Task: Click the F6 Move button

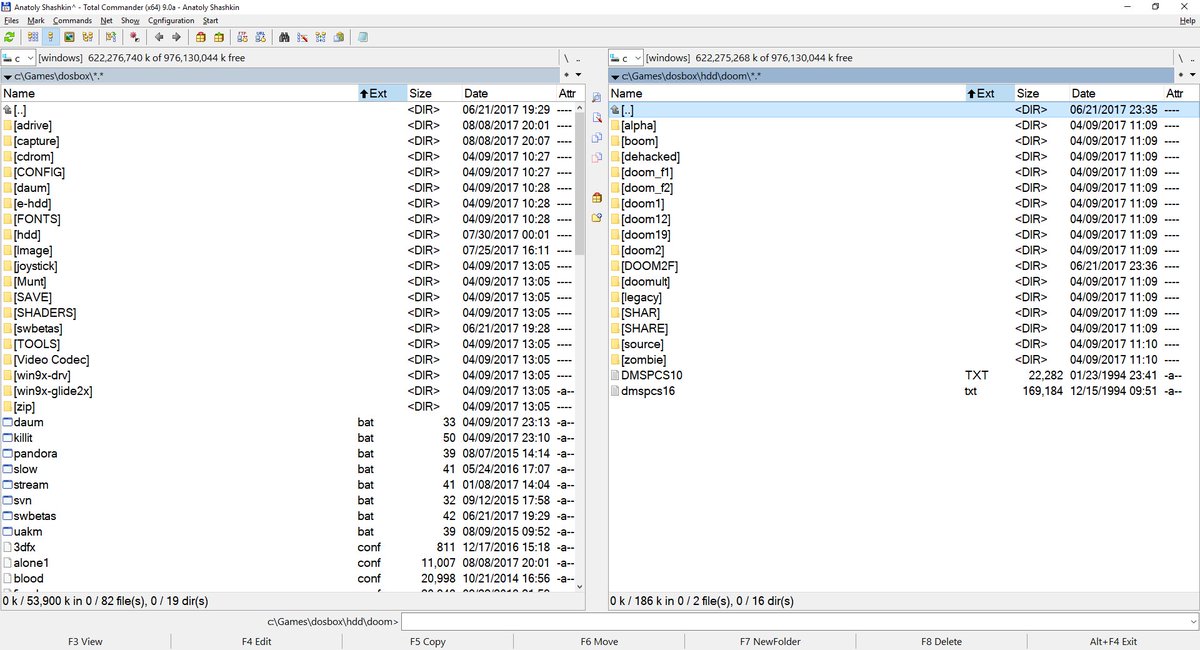Action: click(599, 641)
